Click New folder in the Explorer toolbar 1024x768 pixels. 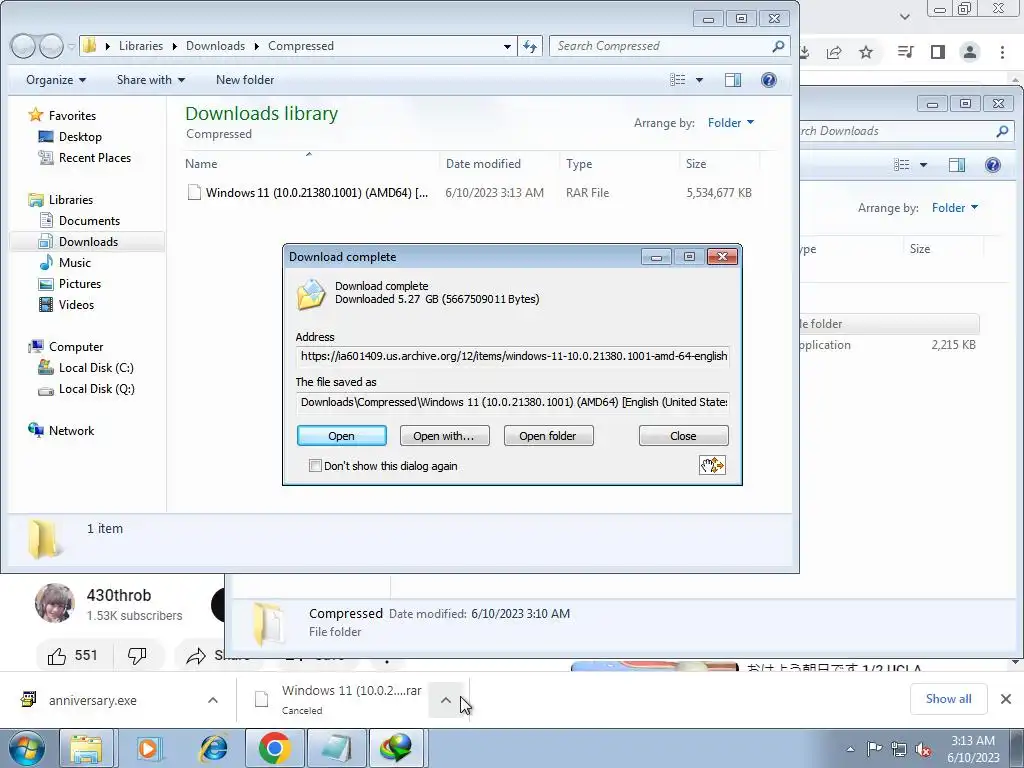245,80
